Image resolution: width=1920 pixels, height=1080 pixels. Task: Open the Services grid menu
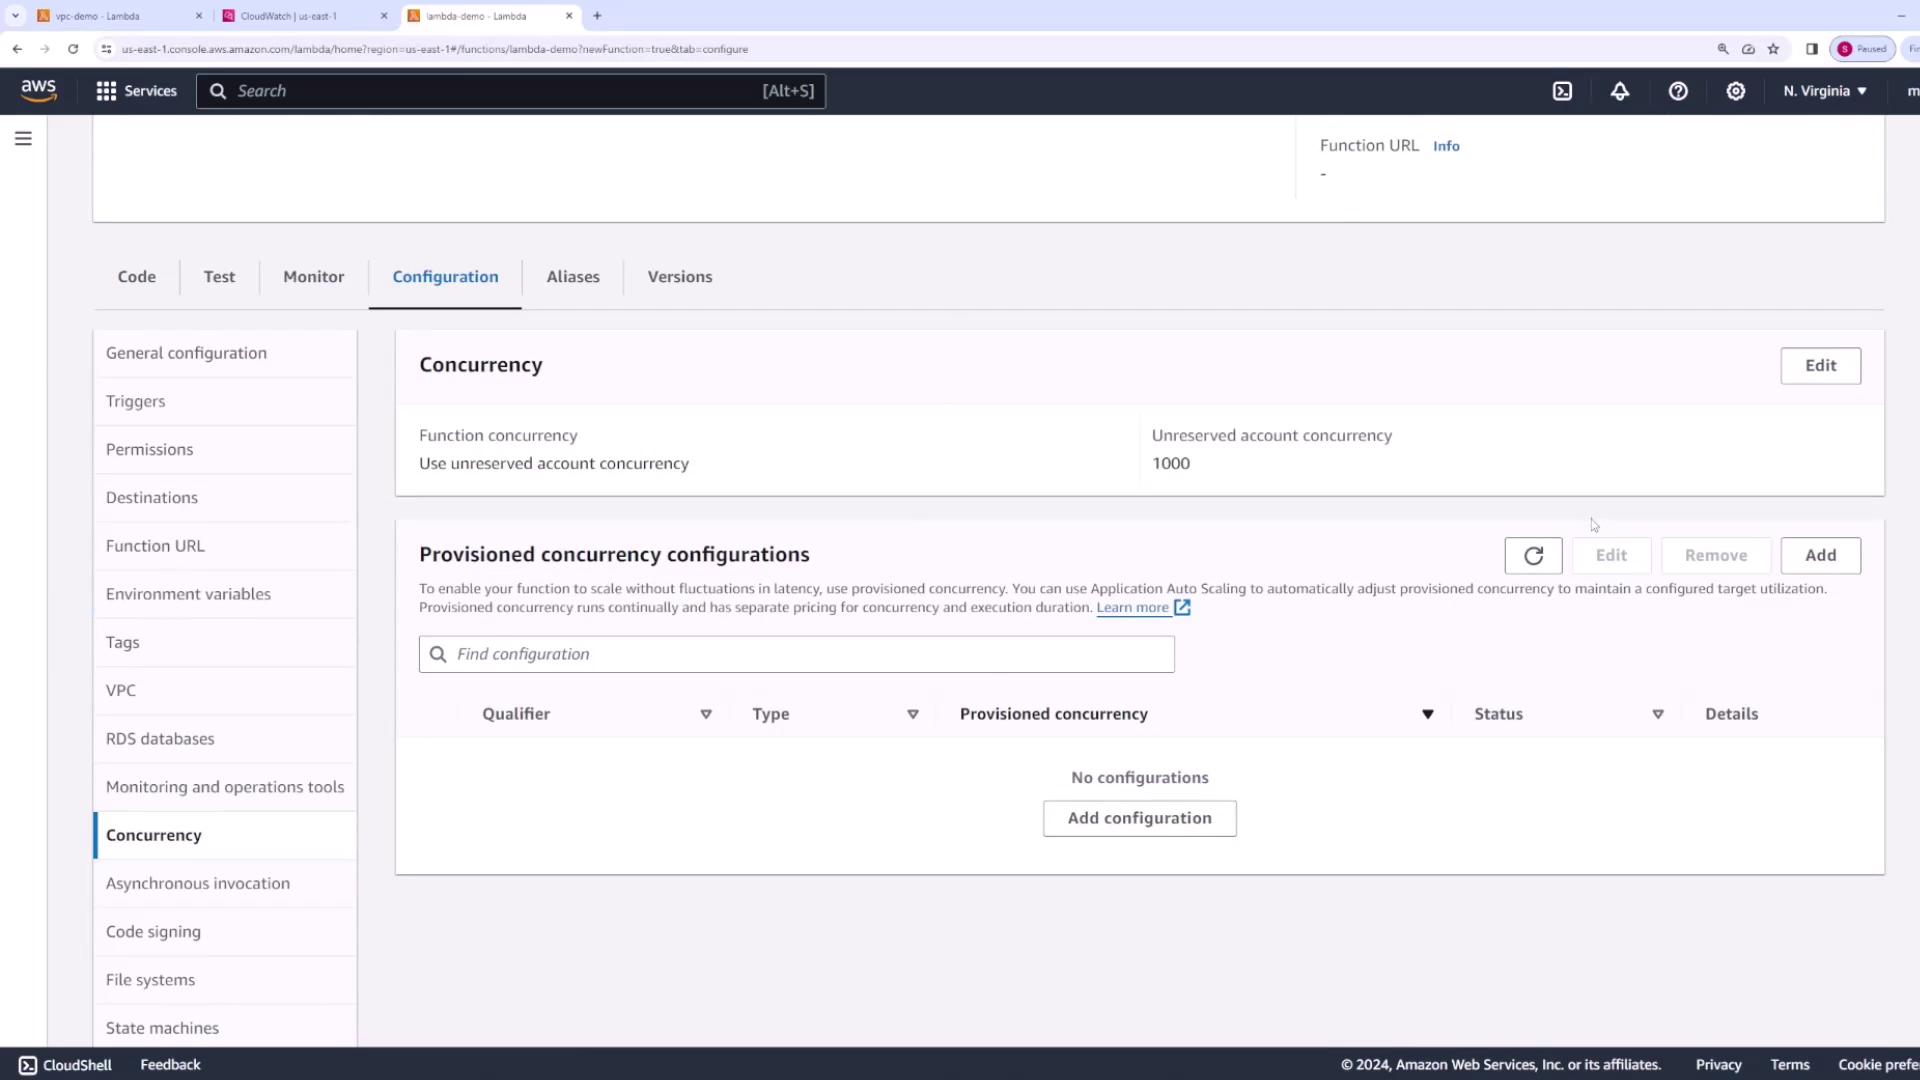[x=136, y=91]
